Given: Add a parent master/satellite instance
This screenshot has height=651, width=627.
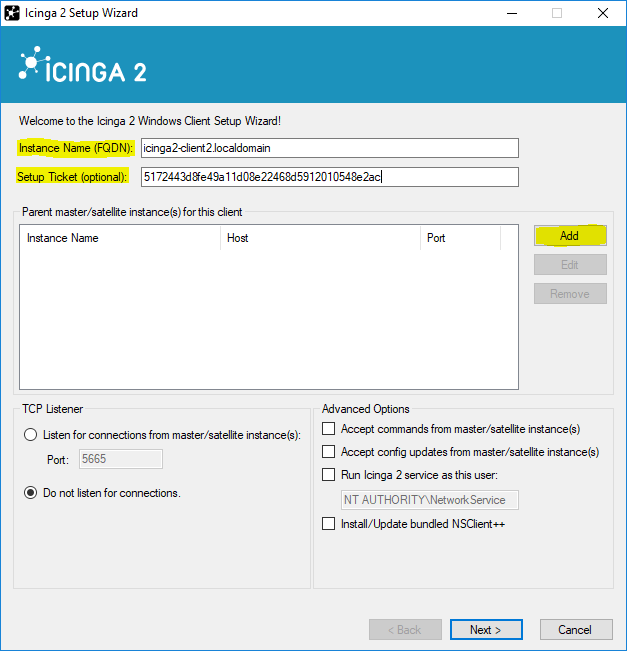Looking at the screenshot, I should point(570,235).
